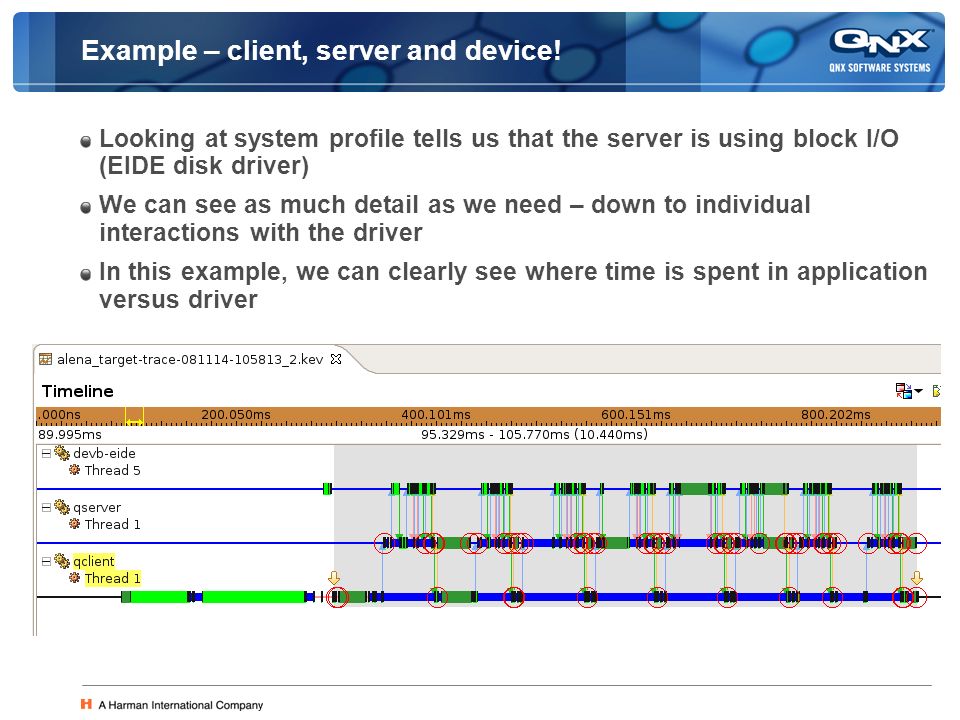This screenshot has width=960, height=720.
Task: Click the trace file icon on the tab
Action: point(45,359)
